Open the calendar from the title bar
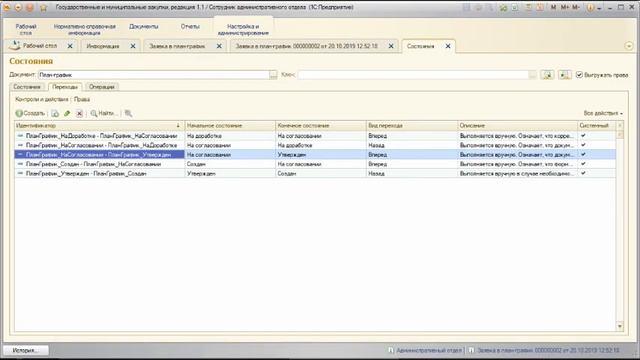Viewport: 640px width, 360px height. pyautogui.click(x=540, y=7)
